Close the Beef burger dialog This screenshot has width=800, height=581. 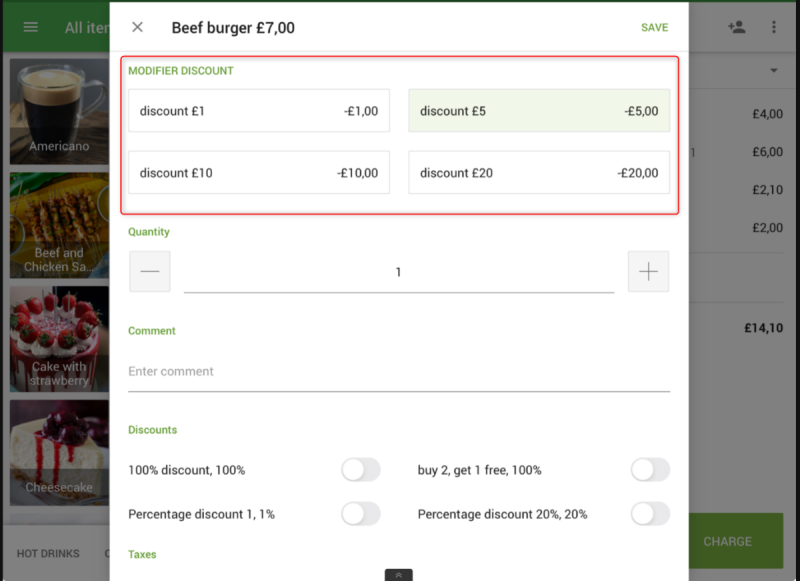coord(137,27)
